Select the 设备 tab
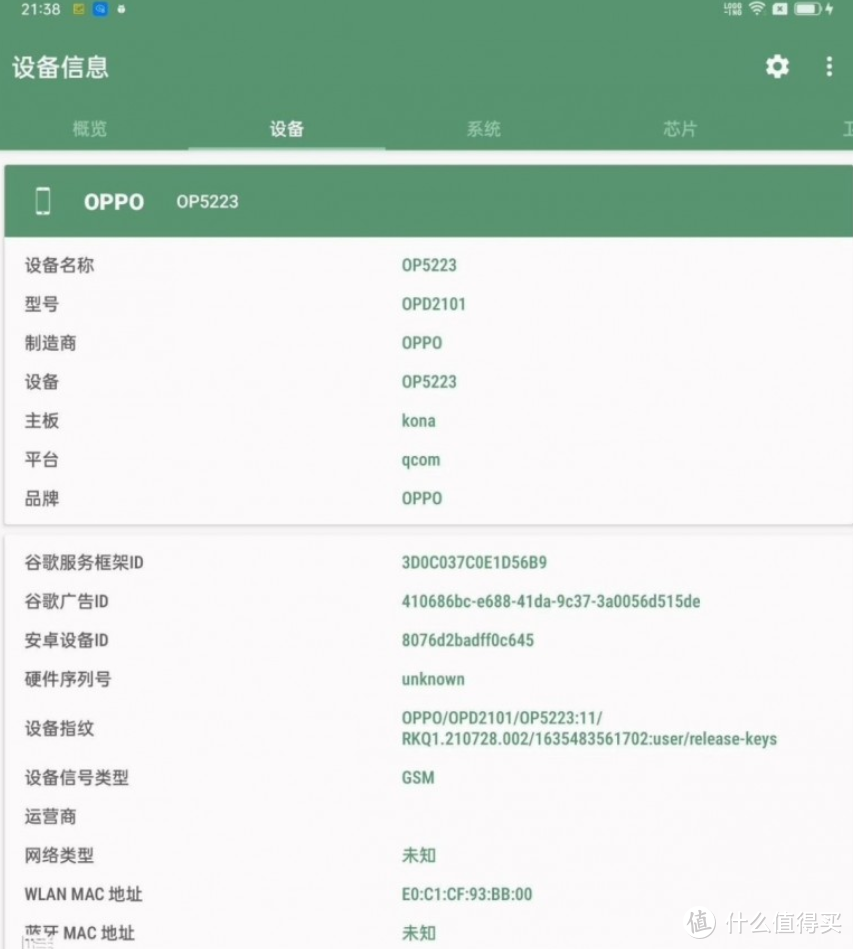 286,128
